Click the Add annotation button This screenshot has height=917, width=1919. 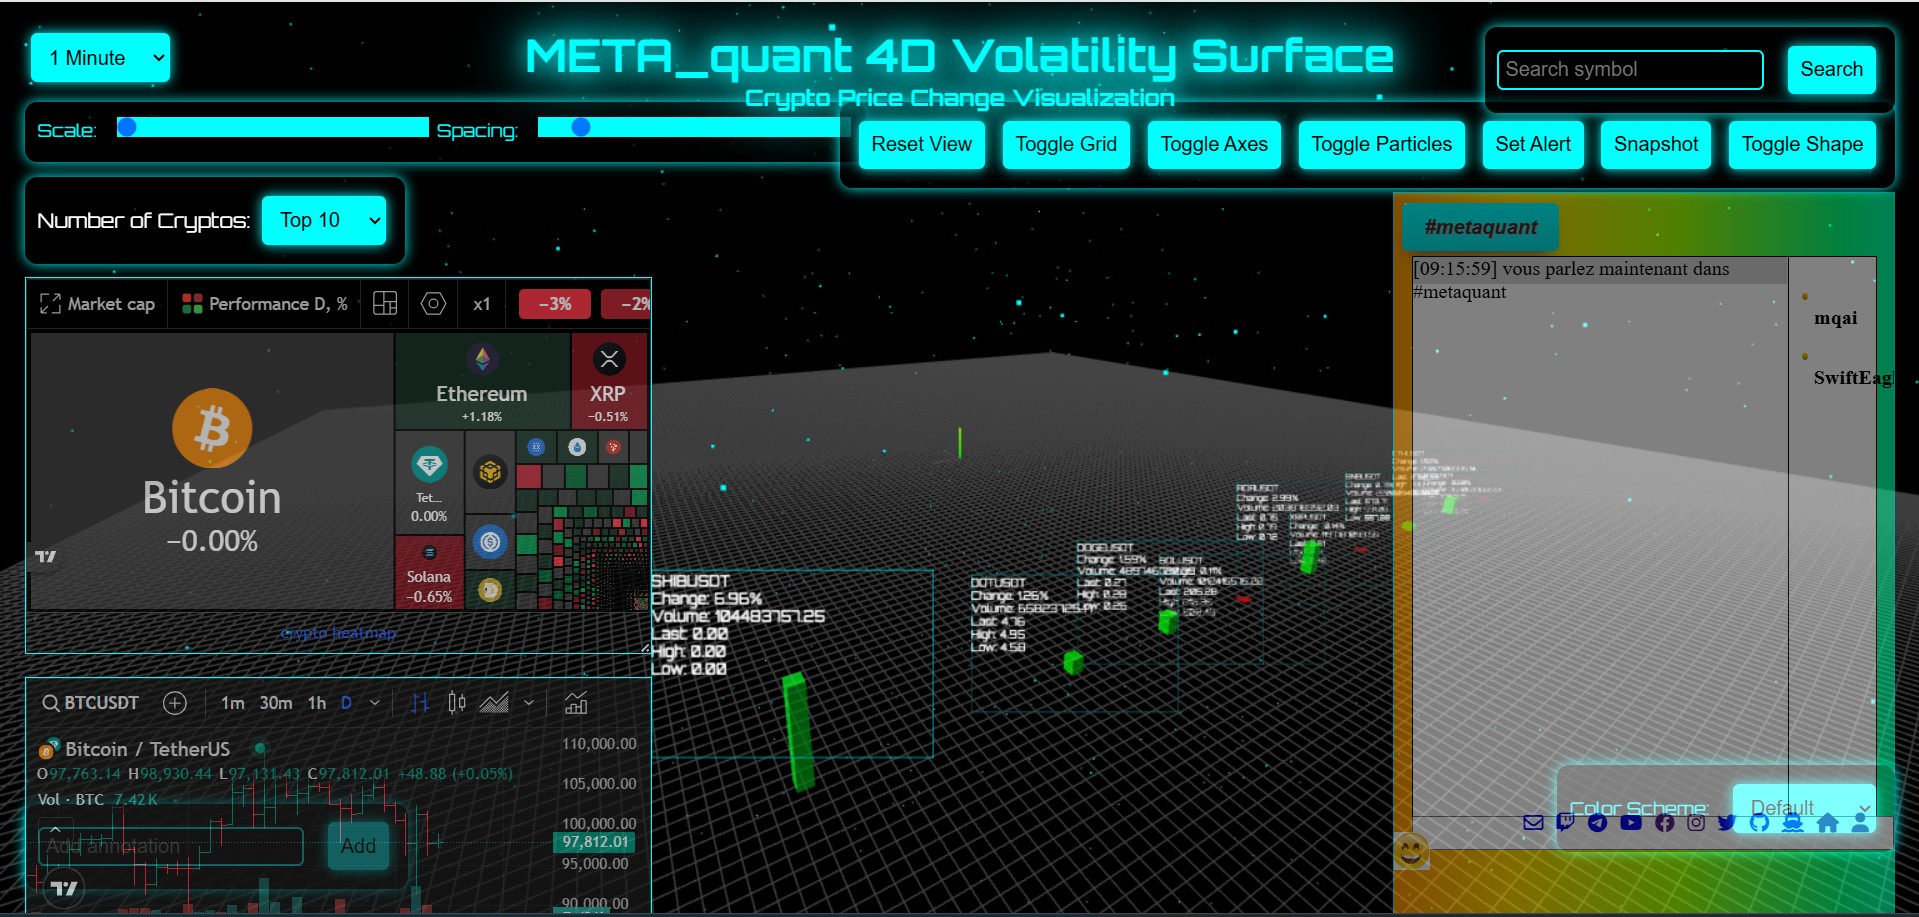(x=358, y=846)
